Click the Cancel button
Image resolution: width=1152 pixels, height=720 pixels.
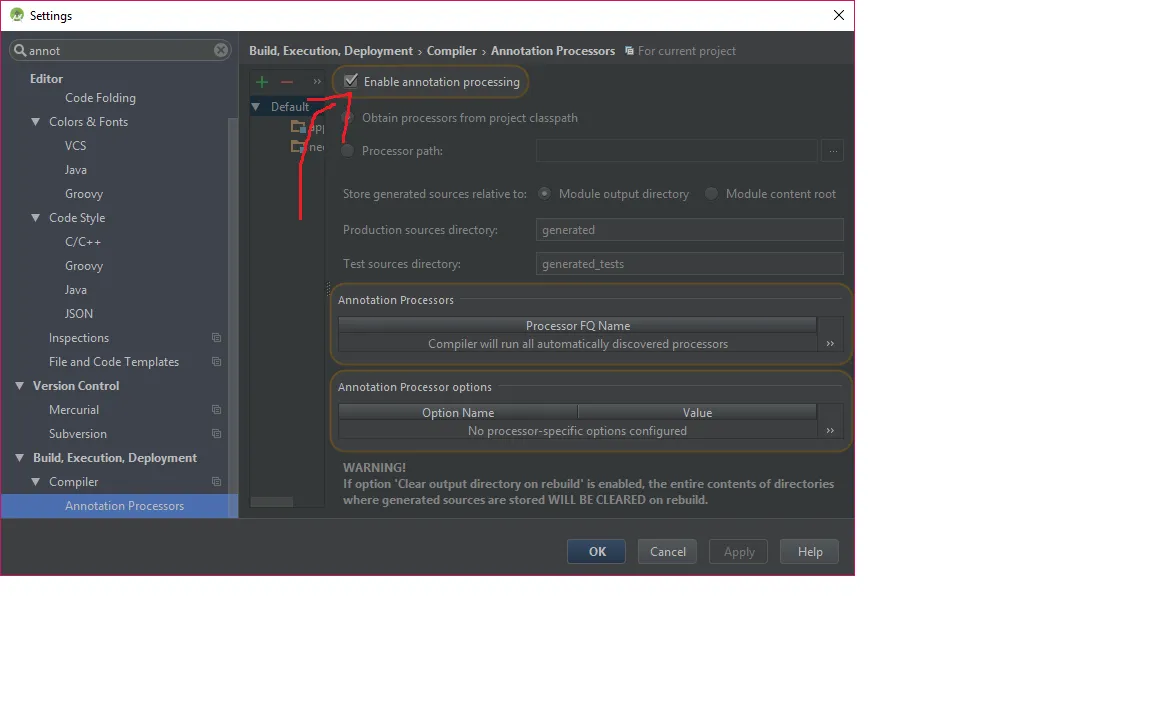click(667, 552)
